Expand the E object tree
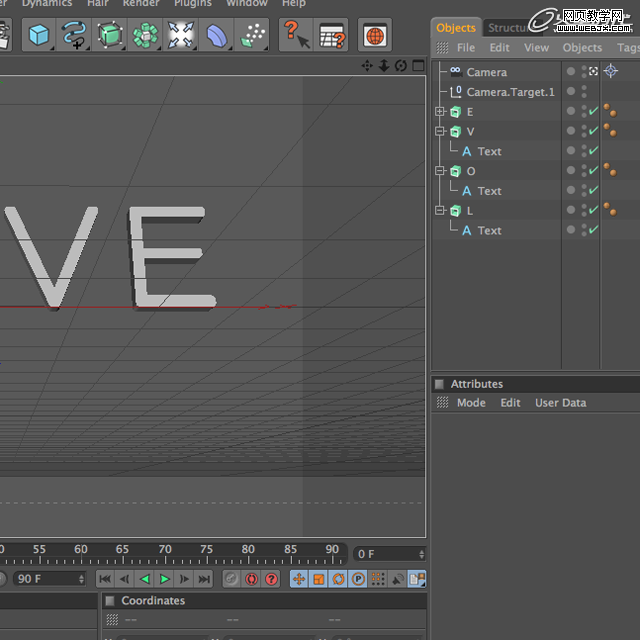Viewport: 640px width, 640px height. (440, 111)
